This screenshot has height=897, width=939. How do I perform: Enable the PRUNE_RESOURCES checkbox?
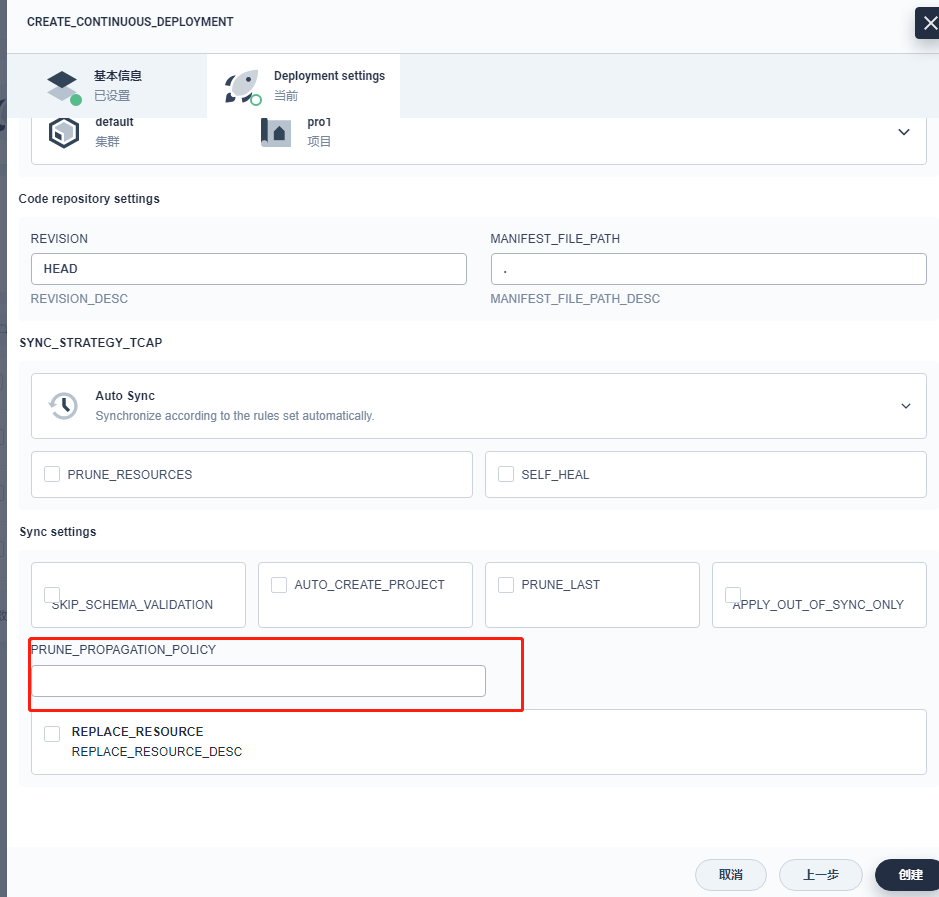51,473
